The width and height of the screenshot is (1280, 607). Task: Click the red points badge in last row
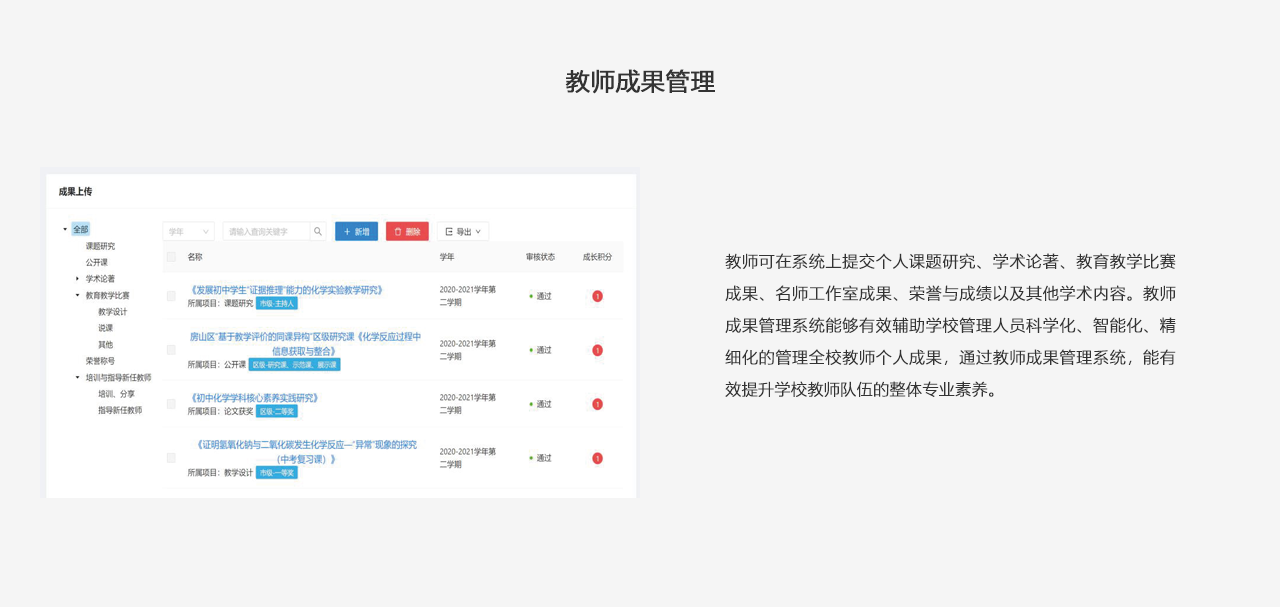597,458
